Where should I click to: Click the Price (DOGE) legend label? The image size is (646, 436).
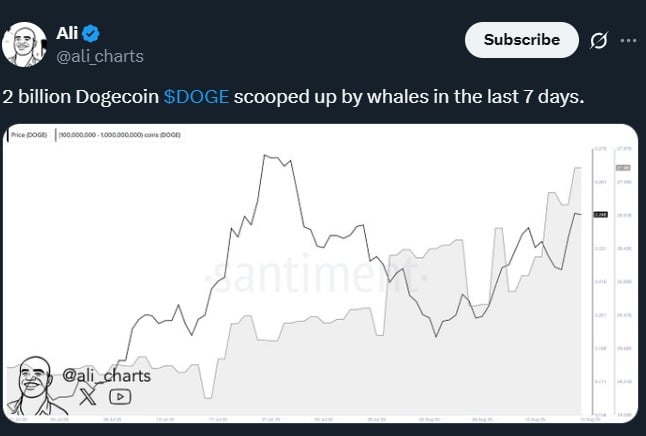coord(31,133)
